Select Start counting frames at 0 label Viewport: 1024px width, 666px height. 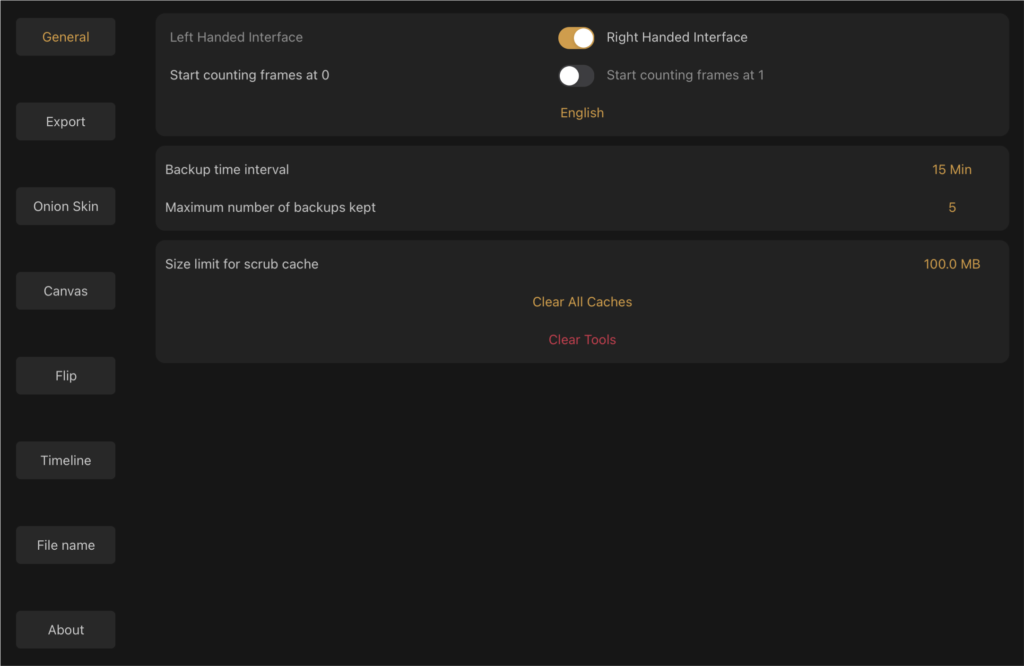(249, 75)
